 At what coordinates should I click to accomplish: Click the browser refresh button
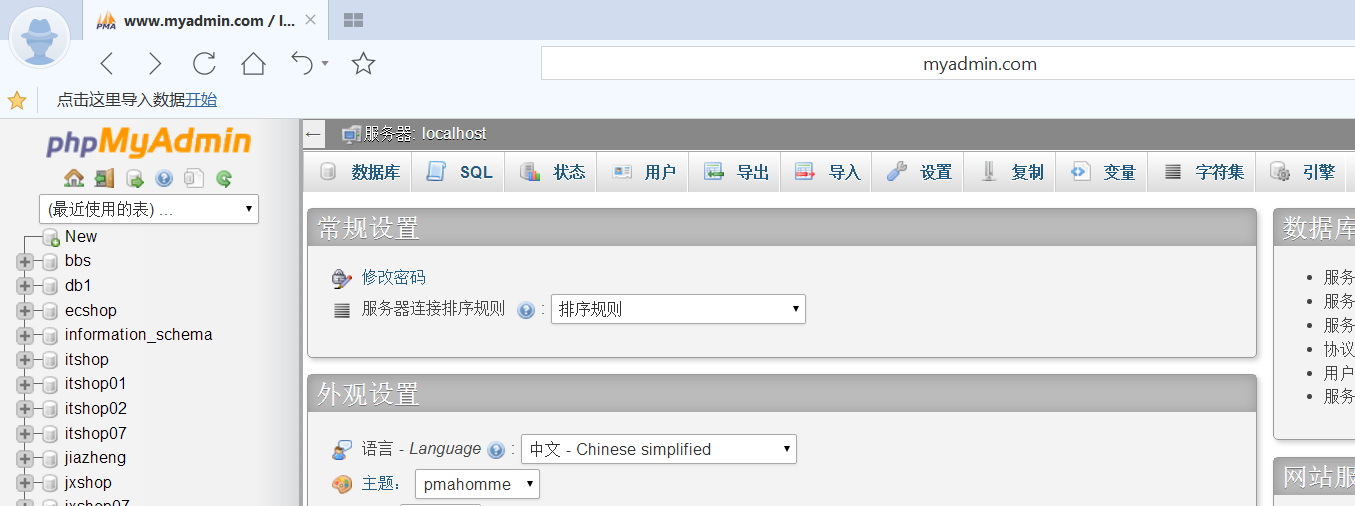coord(204,64)
